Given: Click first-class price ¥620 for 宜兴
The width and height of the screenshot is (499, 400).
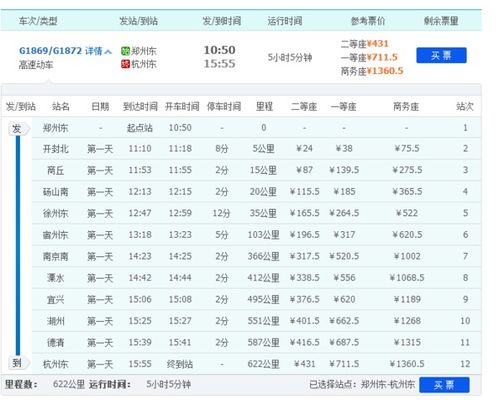Looking at the screenshot, I should tap(344, 300).
